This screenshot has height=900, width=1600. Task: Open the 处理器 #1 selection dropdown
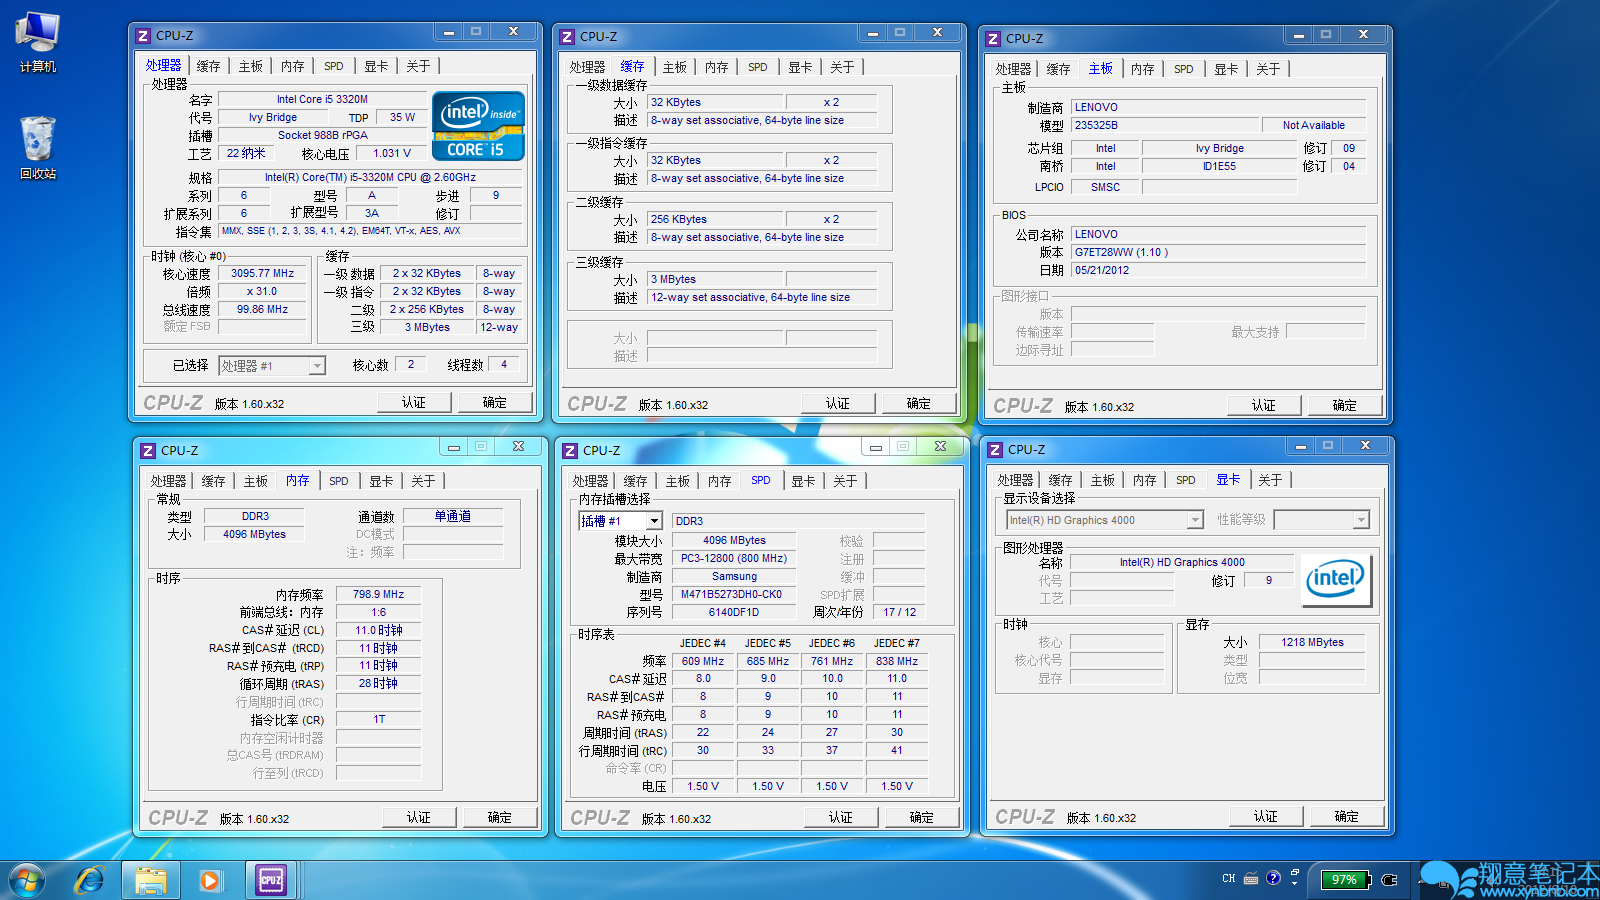tap(272, 366)
